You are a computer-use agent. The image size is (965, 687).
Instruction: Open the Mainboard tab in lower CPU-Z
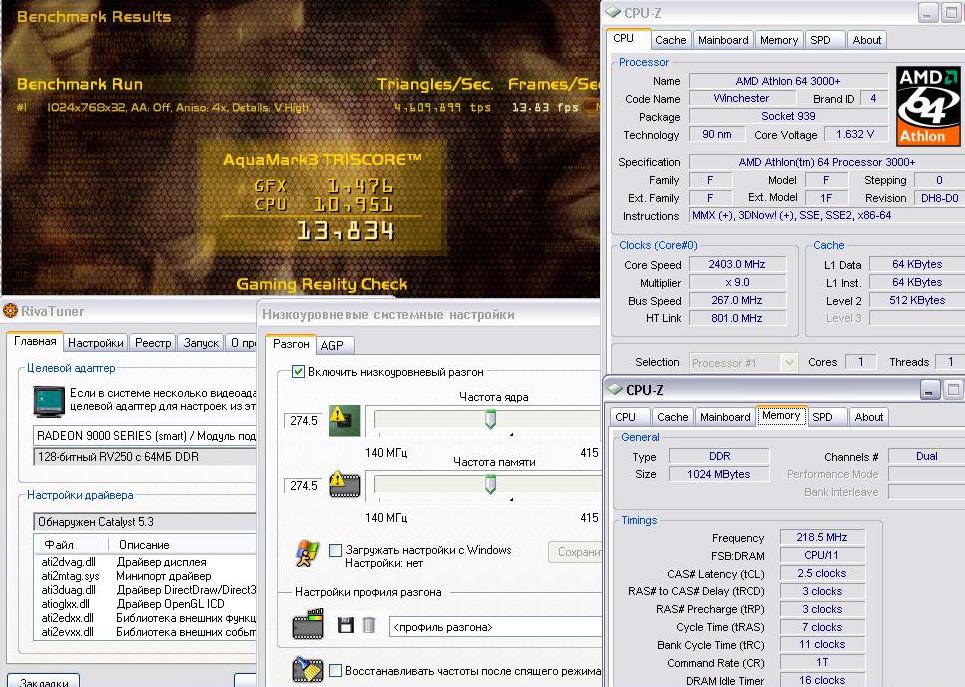click(x=725, y=417)
